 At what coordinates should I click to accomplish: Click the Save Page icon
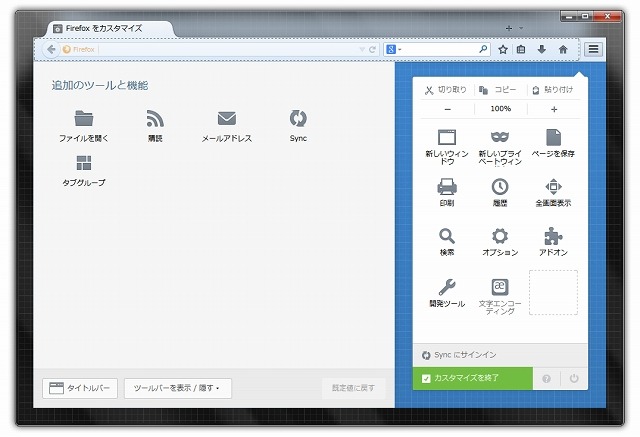pos(553,137)
